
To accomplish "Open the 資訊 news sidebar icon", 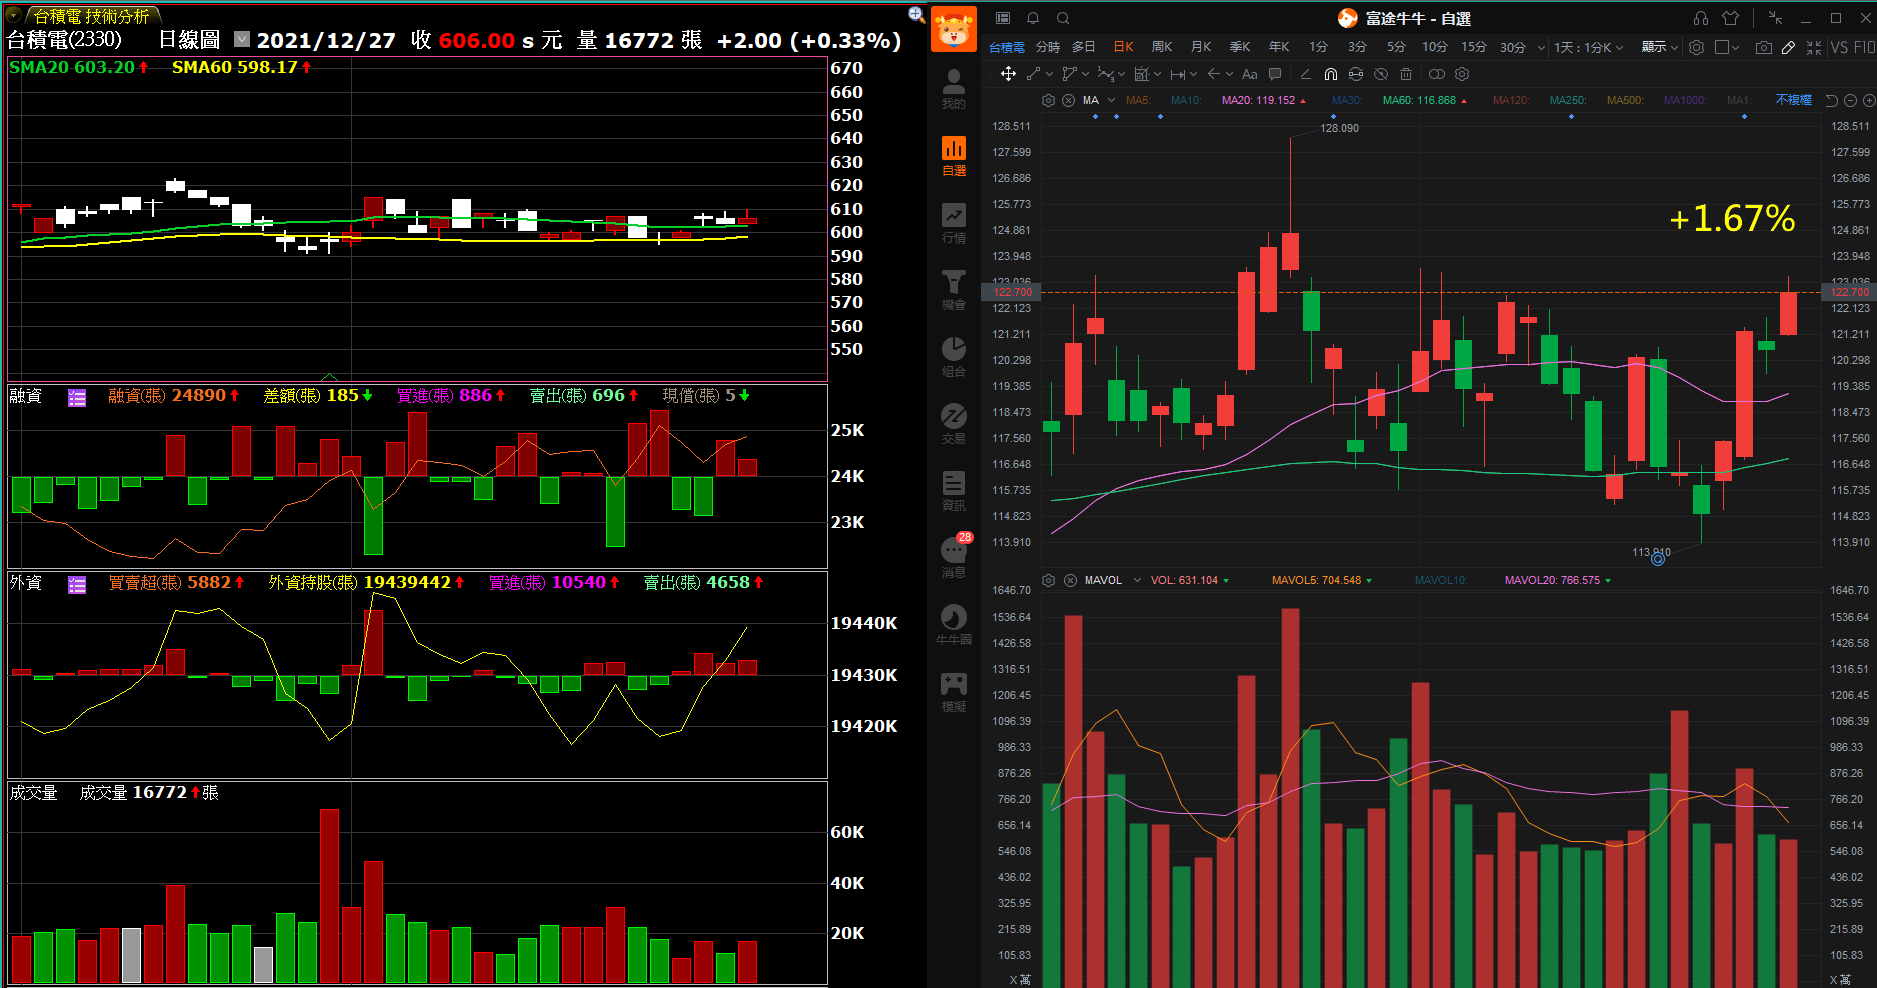I will 954,490.
